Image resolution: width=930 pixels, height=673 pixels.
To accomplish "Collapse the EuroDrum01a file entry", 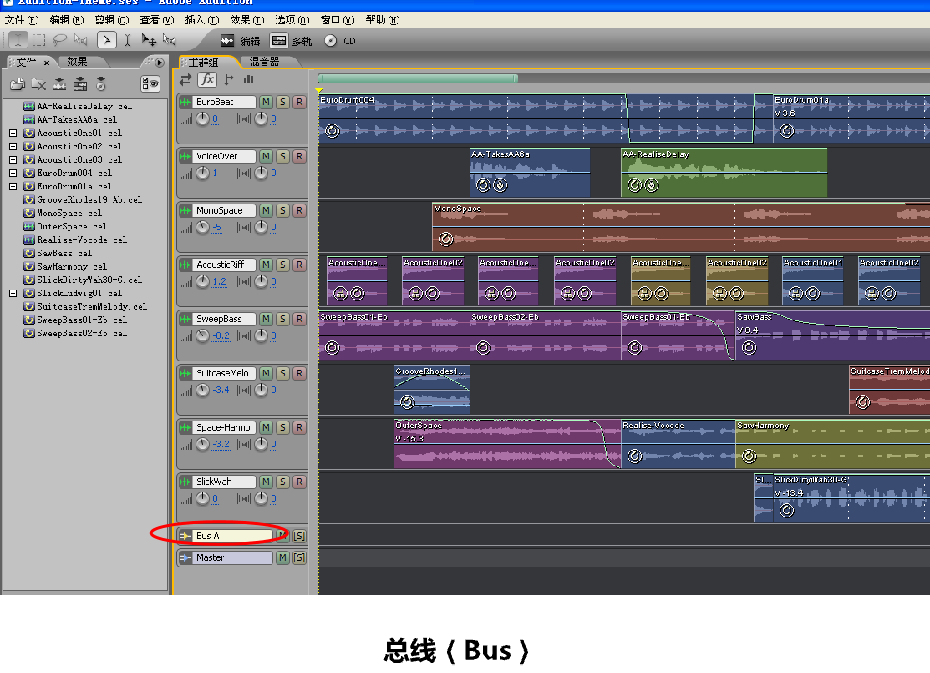I will click(x=13, y=187).
